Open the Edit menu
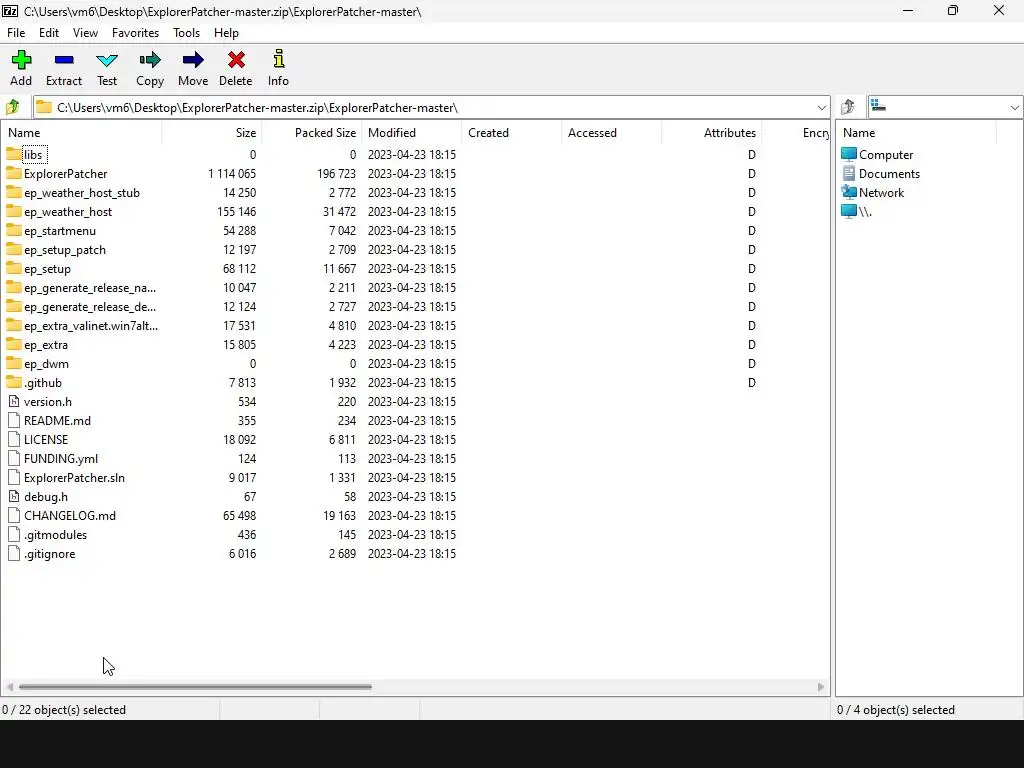Image resolution: width=1024 pixels, height=768 pixels. [49, 33]
